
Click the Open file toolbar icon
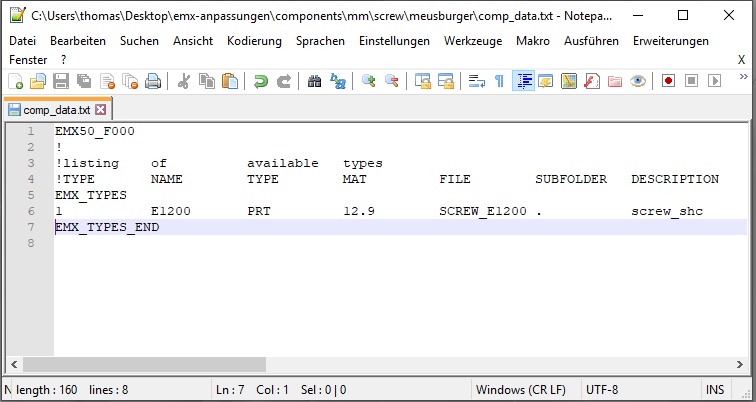(x=38, y=81)
